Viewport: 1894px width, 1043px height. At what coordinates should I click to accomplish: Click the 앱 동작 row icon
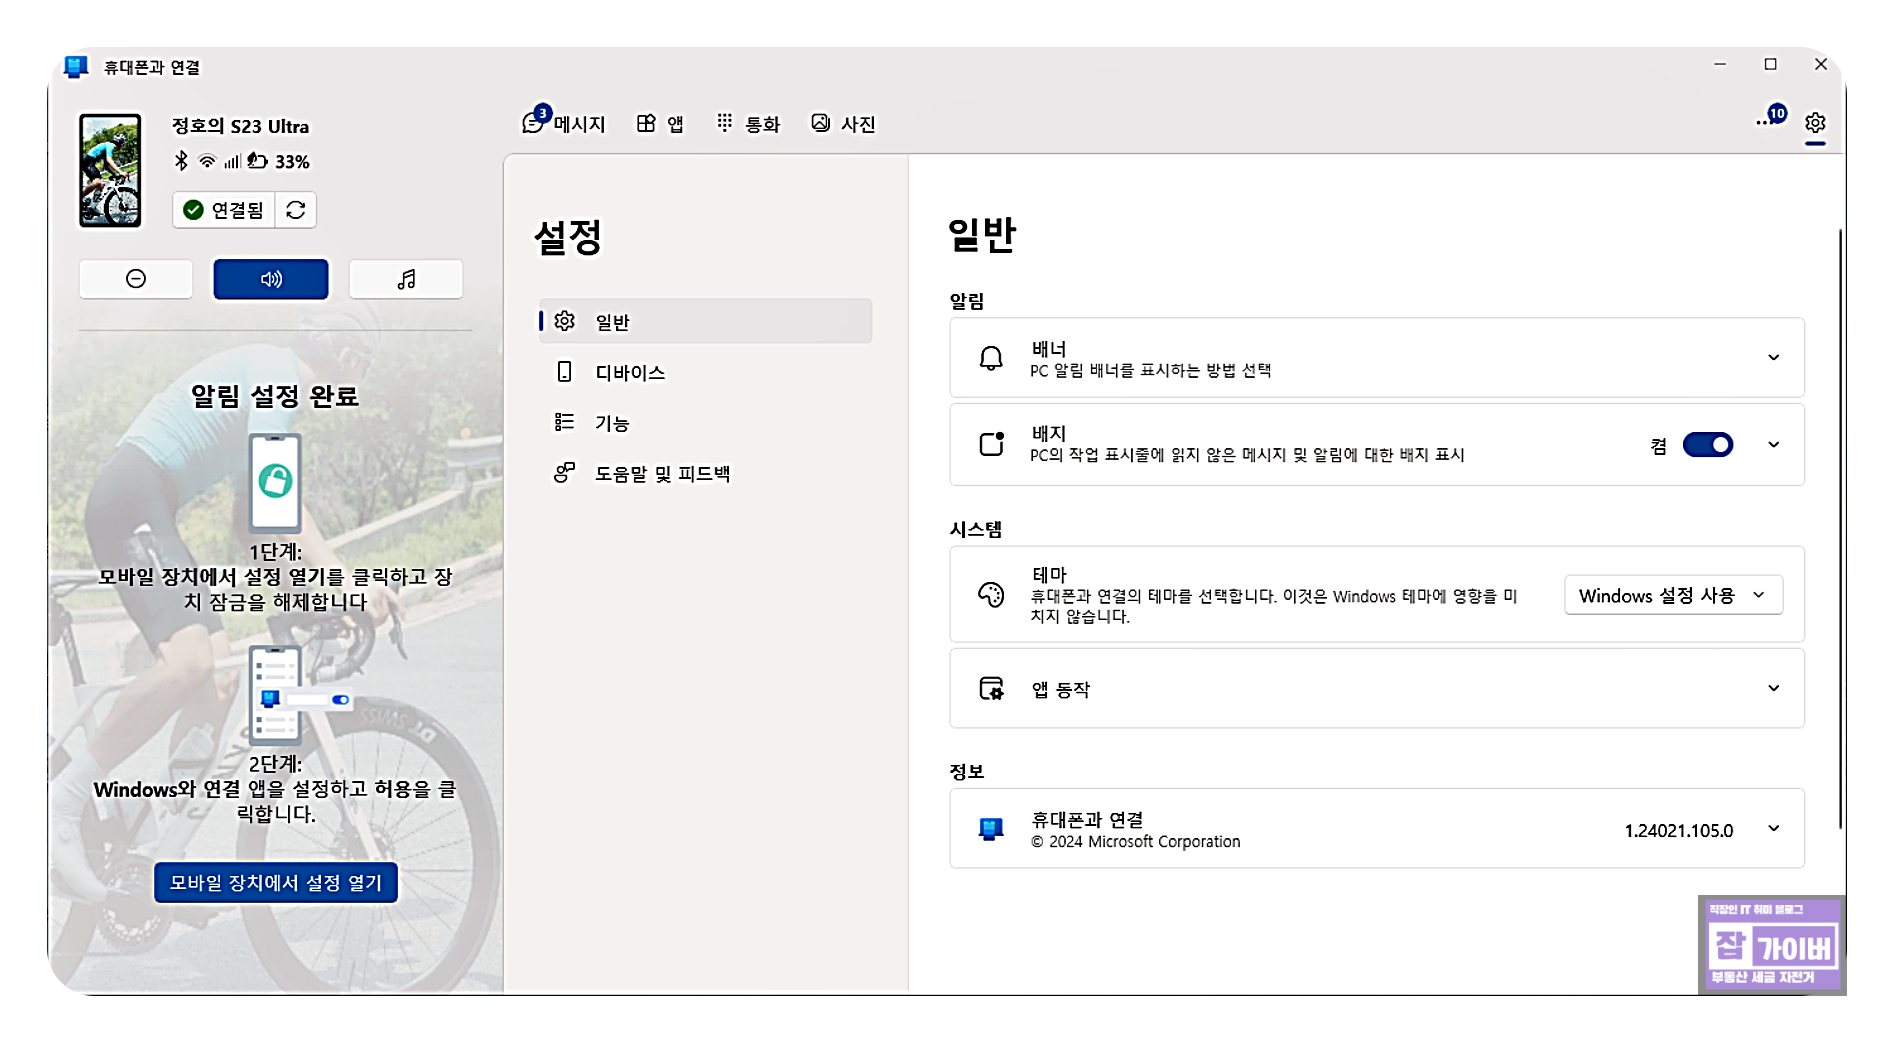[991, 688]
